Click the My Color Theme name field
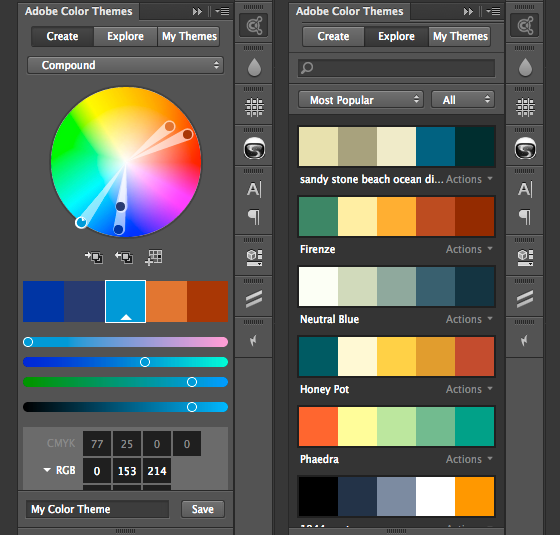The height and width of the screenshot is (535, 560). (x=97, y=509)
